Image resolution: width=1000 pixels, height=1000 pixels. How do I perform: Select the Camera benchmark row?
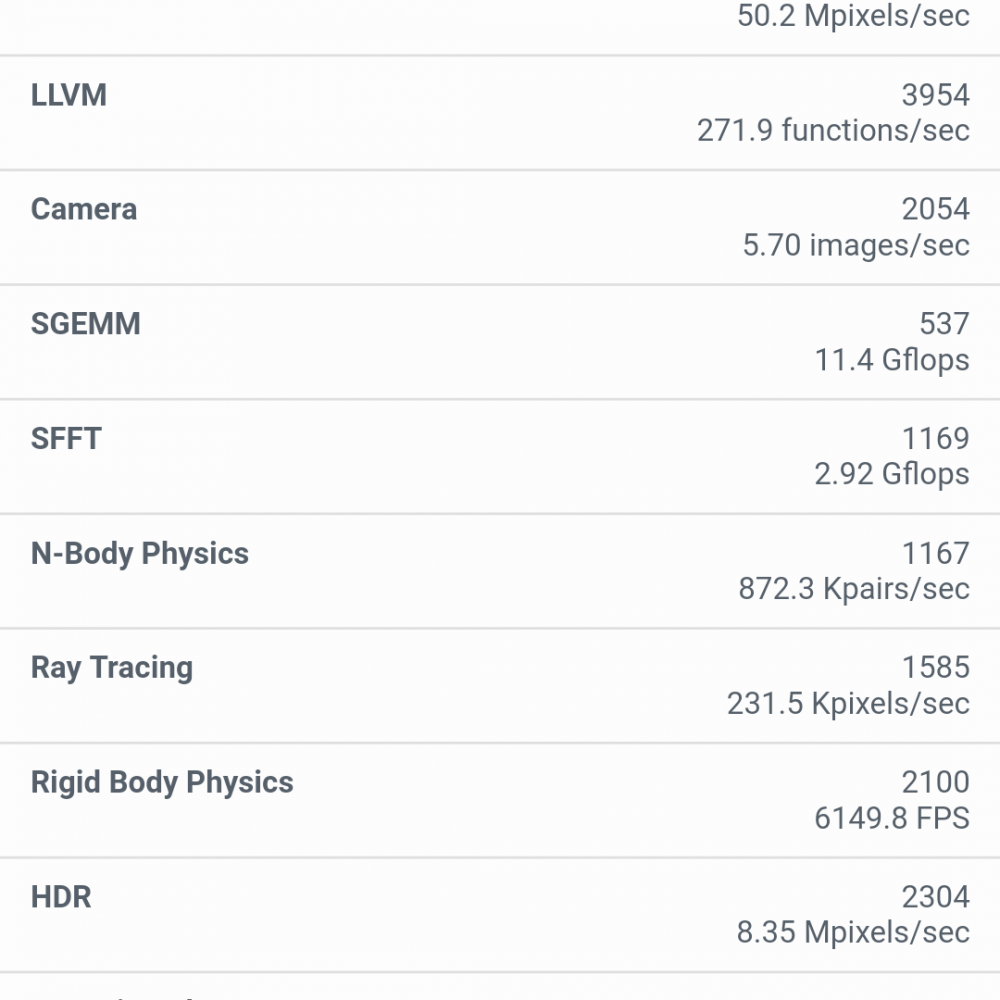pyautogui.click(x=500, y=228)
